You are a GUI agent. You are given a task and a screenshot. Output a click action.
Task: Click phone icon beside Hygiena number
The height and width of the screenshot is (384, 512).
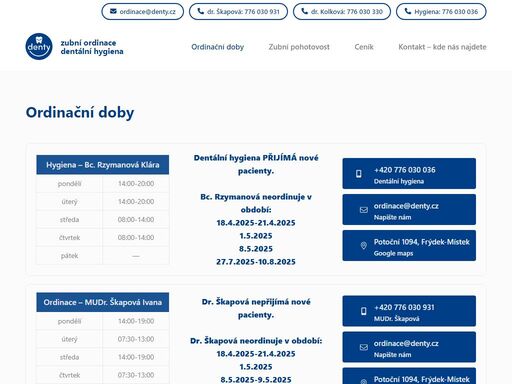pyautogui.click(x=408, y=11)
